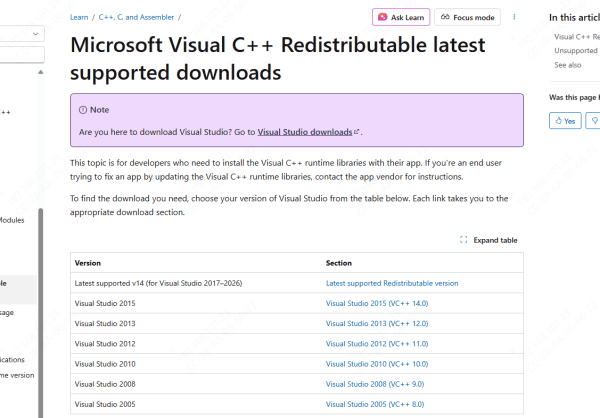Click the Expand table icon

point(463,240)
